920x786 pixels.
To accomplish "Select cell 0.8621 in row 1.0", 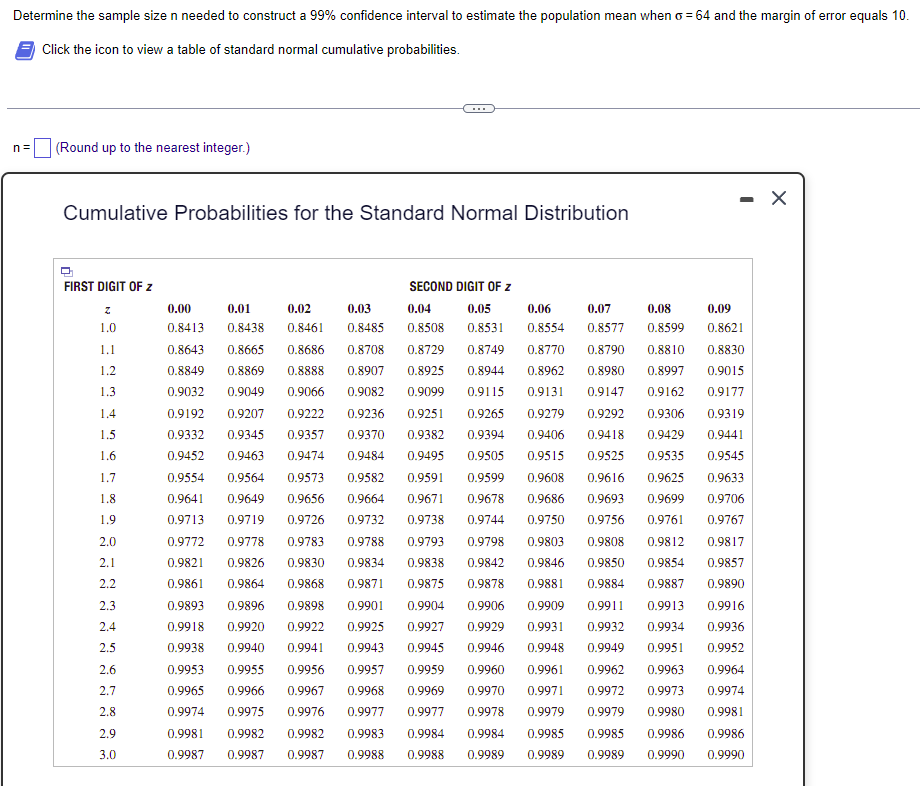I will tap(726, 328).
